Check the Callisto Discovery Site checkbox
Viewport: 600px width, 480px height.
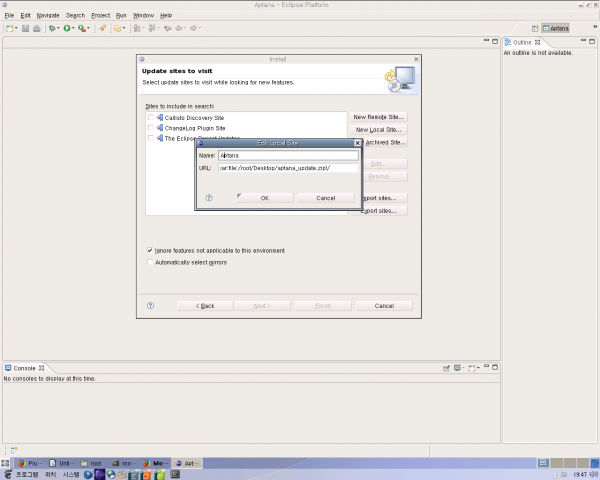point(150,118)
